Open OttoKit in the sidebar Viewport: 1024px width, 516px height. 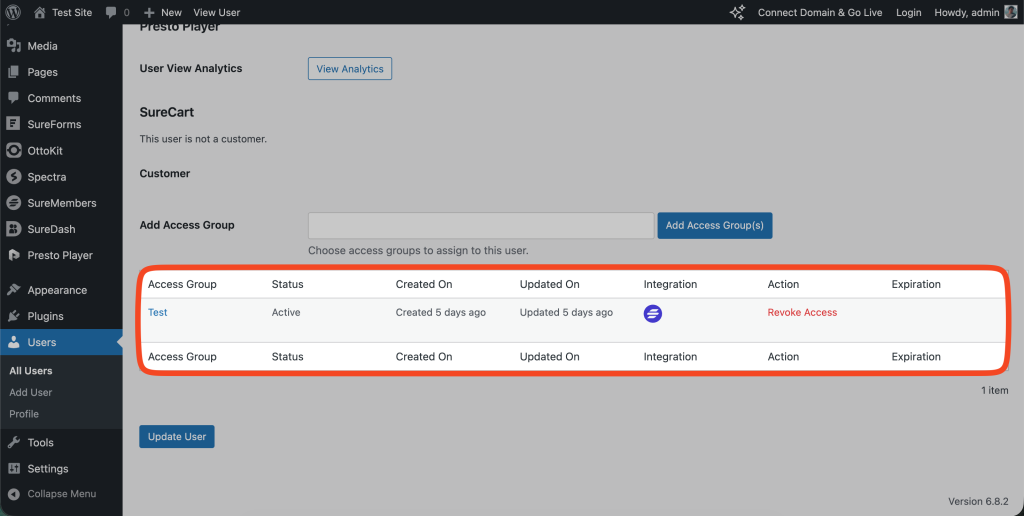coord(46,151)
